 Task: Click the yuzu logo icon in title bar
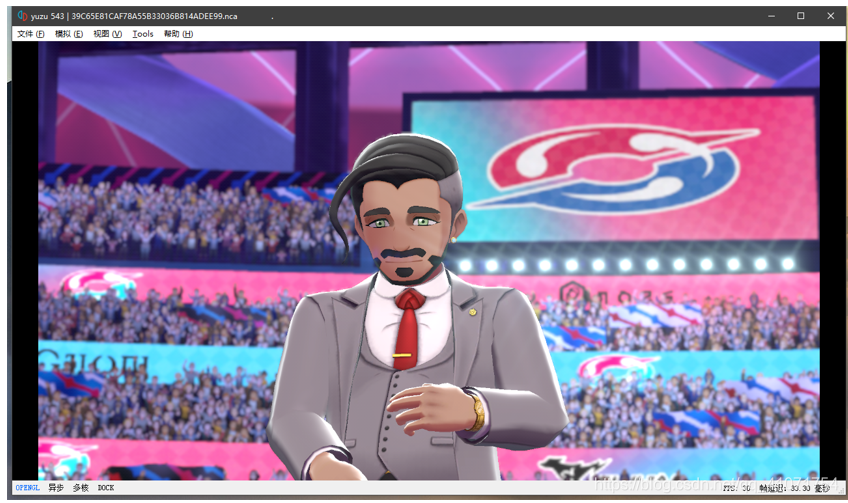tap(22, 16)
